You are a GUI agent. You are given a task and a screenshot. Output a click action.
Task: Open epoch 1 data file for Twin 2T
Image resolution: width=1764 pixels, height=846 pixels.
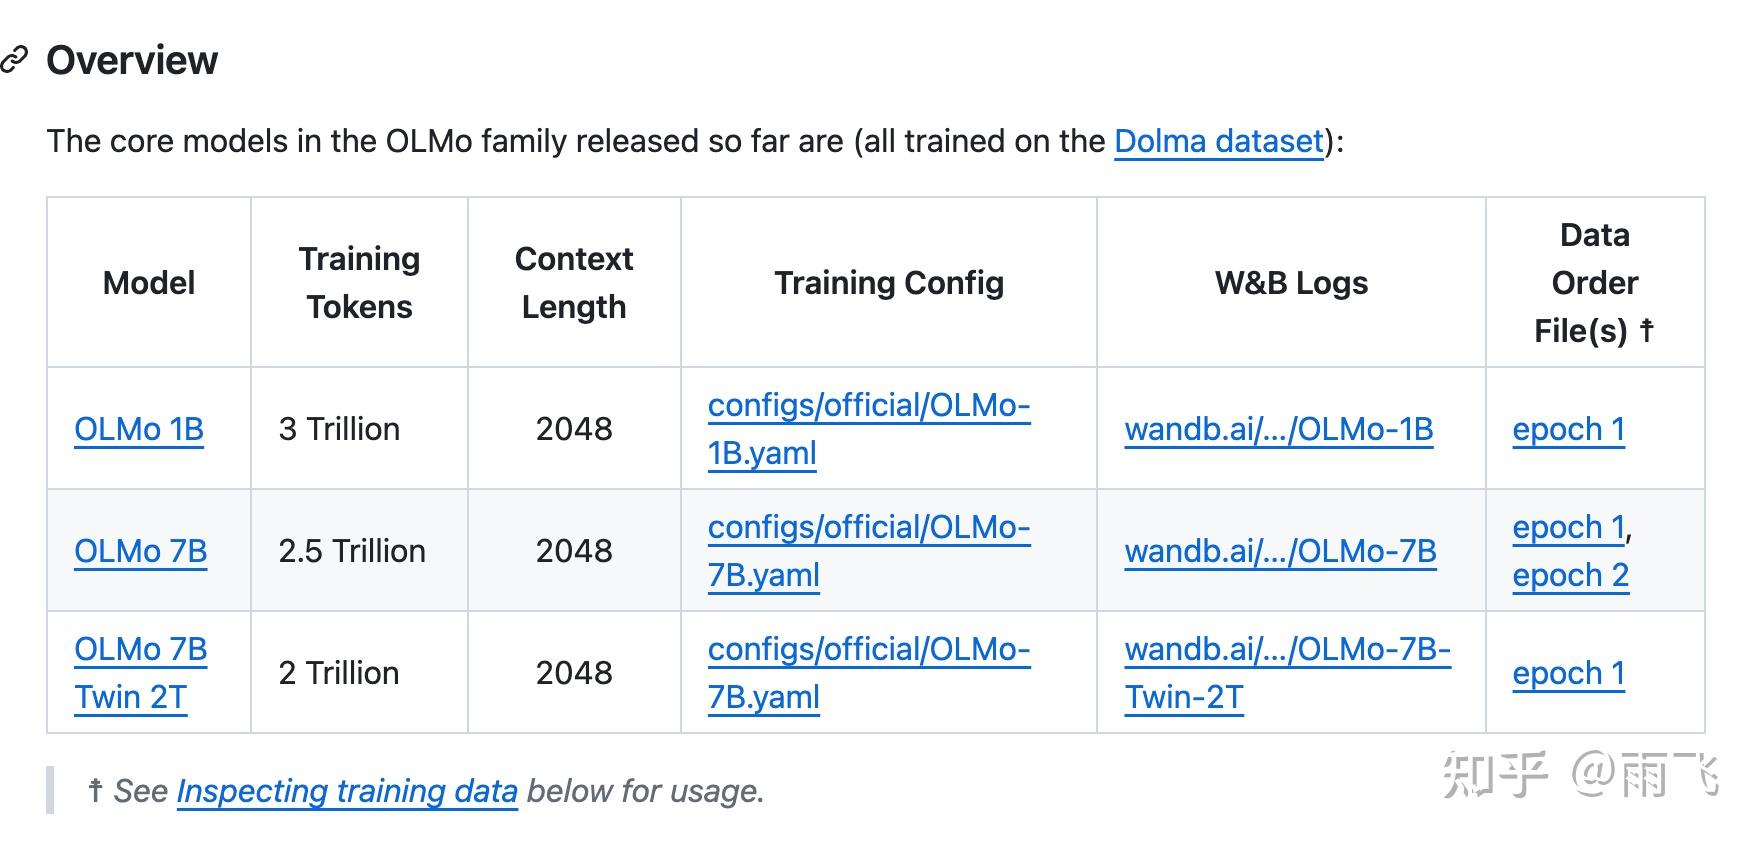1568,673
